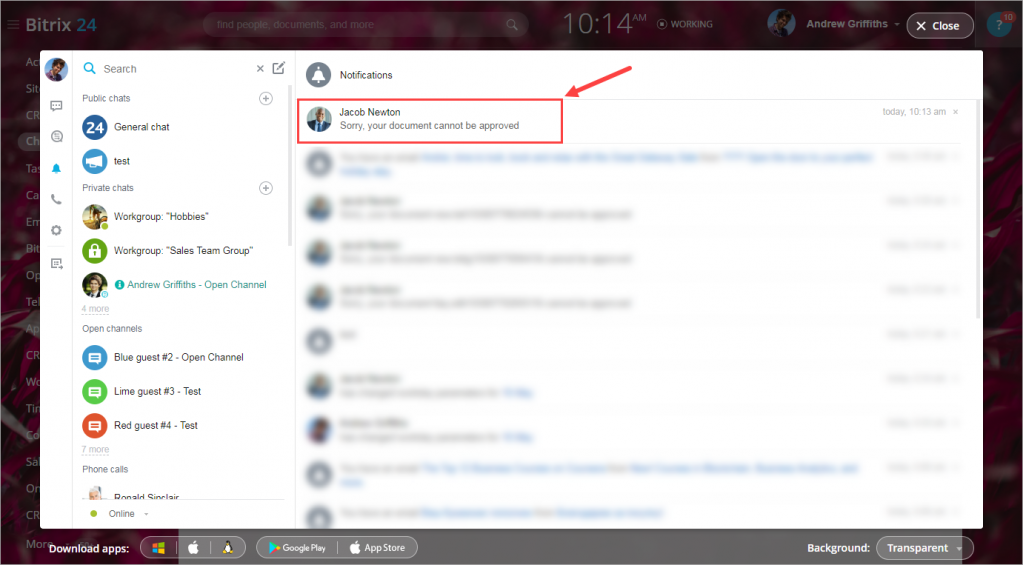Download the macOS desktop app
Viewport: 1023px width, 565px height.
coord(194,548)
